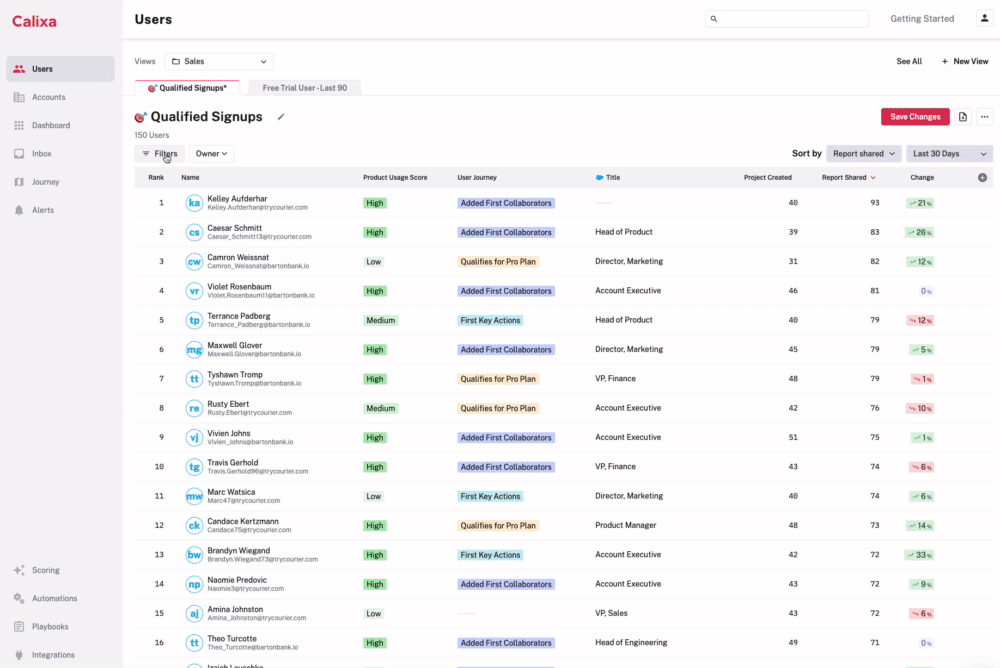Toggle sort on Report Shared column

coord(848,177)
